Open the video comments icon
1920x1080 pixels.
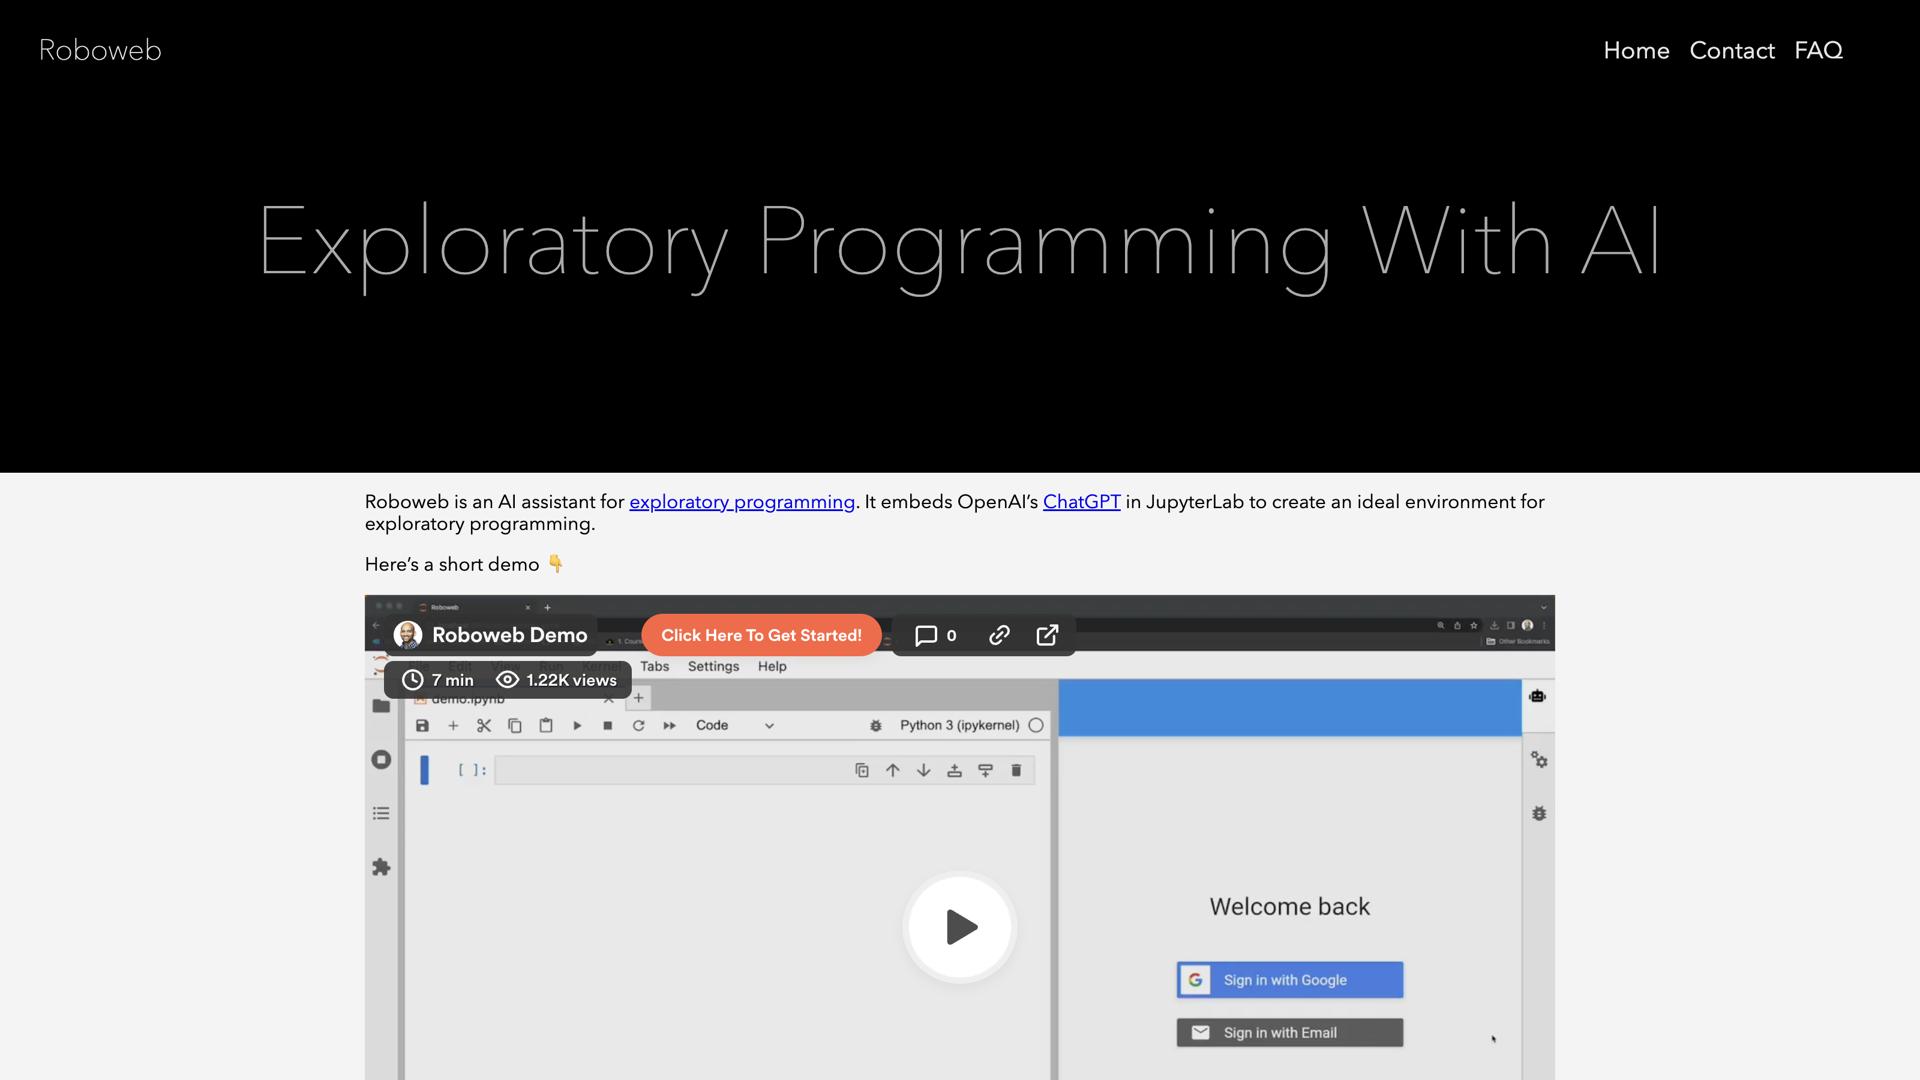926,636
